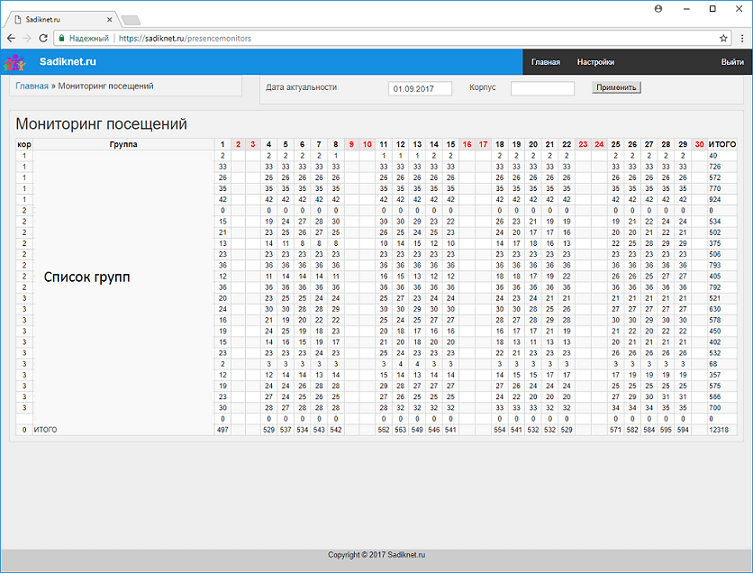Click the Sadiknet.ru logo icon
Viewport: 753px width, 573px height.
pyautogui.click(x=14, y=62)
